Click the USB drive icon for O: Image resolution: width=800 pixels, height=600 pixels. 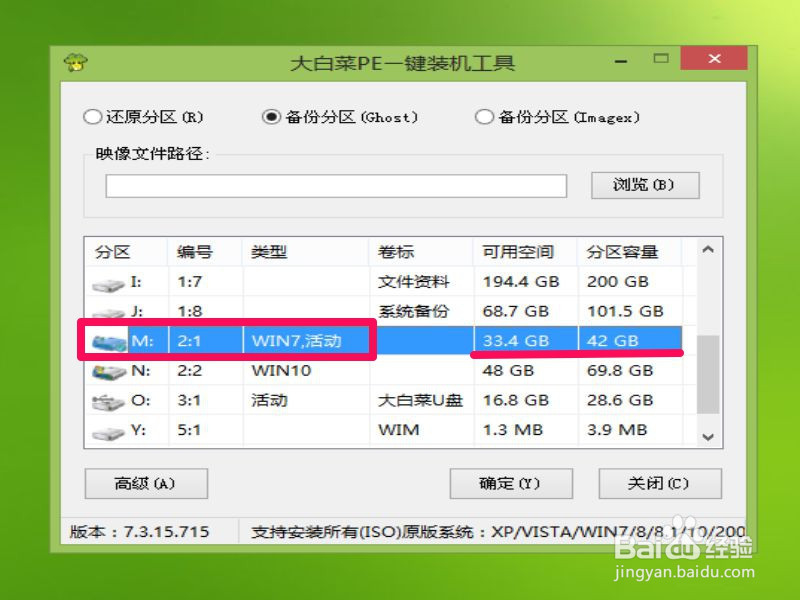click(109, 403)
